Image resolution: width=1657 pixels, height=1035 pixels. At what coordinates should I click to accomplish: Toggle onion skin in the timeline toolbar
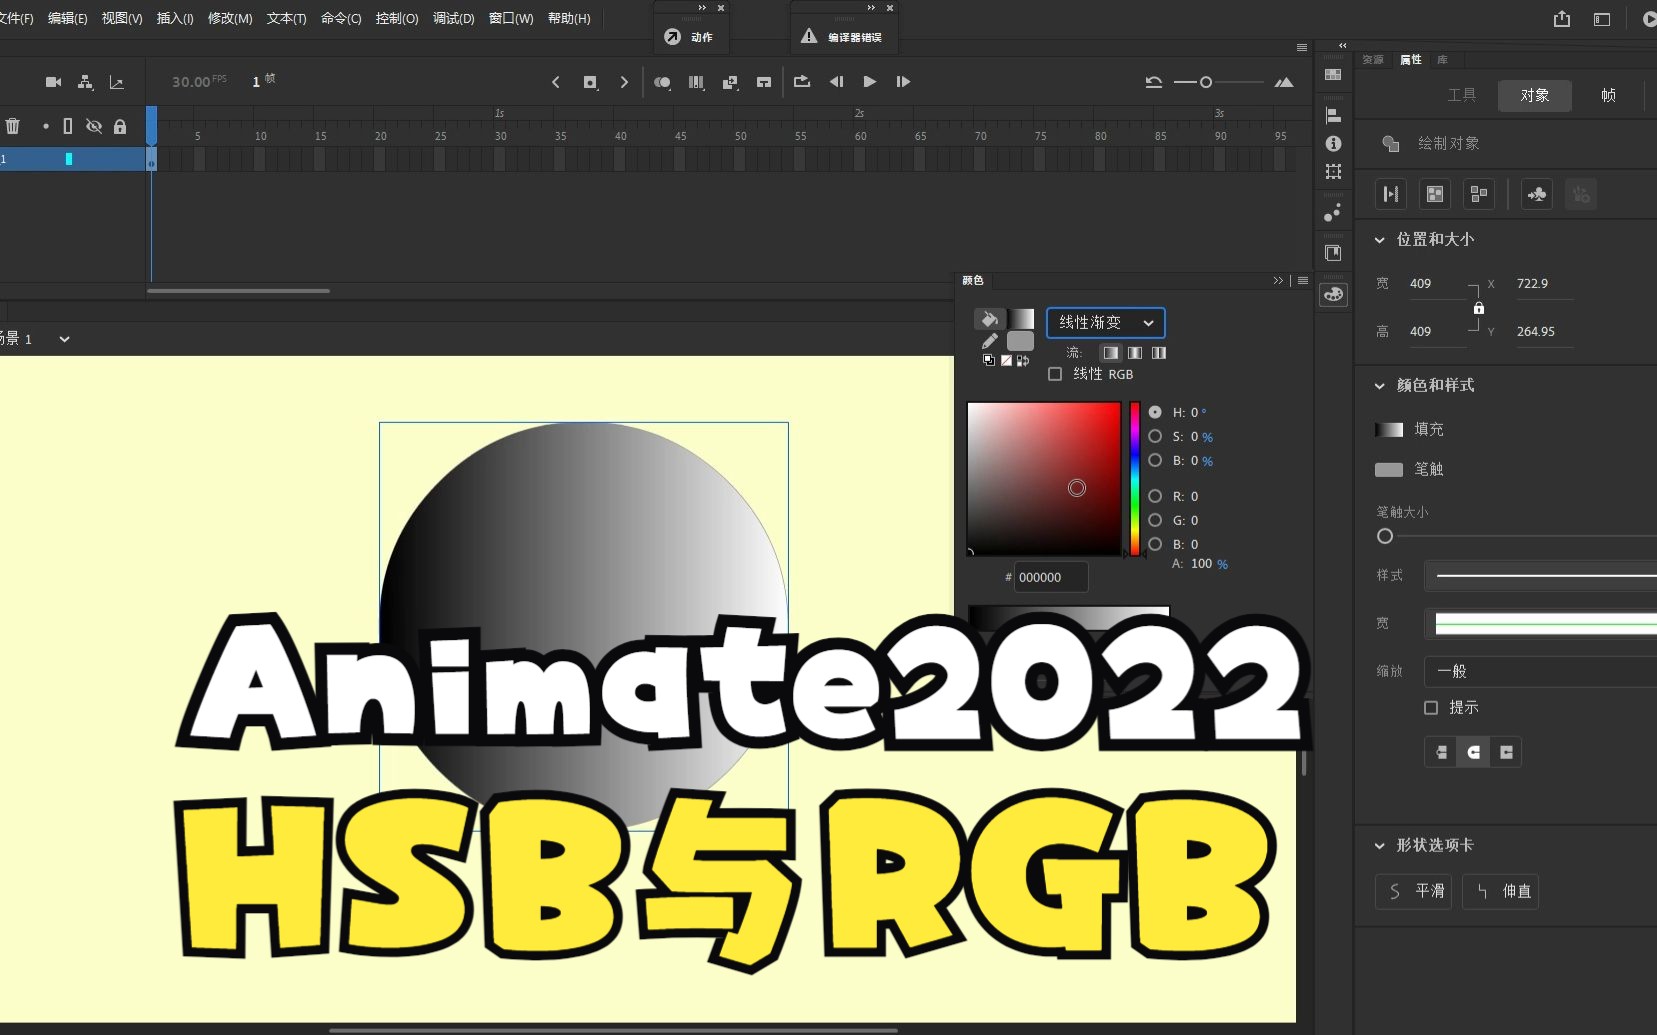[x=661, y=82]
